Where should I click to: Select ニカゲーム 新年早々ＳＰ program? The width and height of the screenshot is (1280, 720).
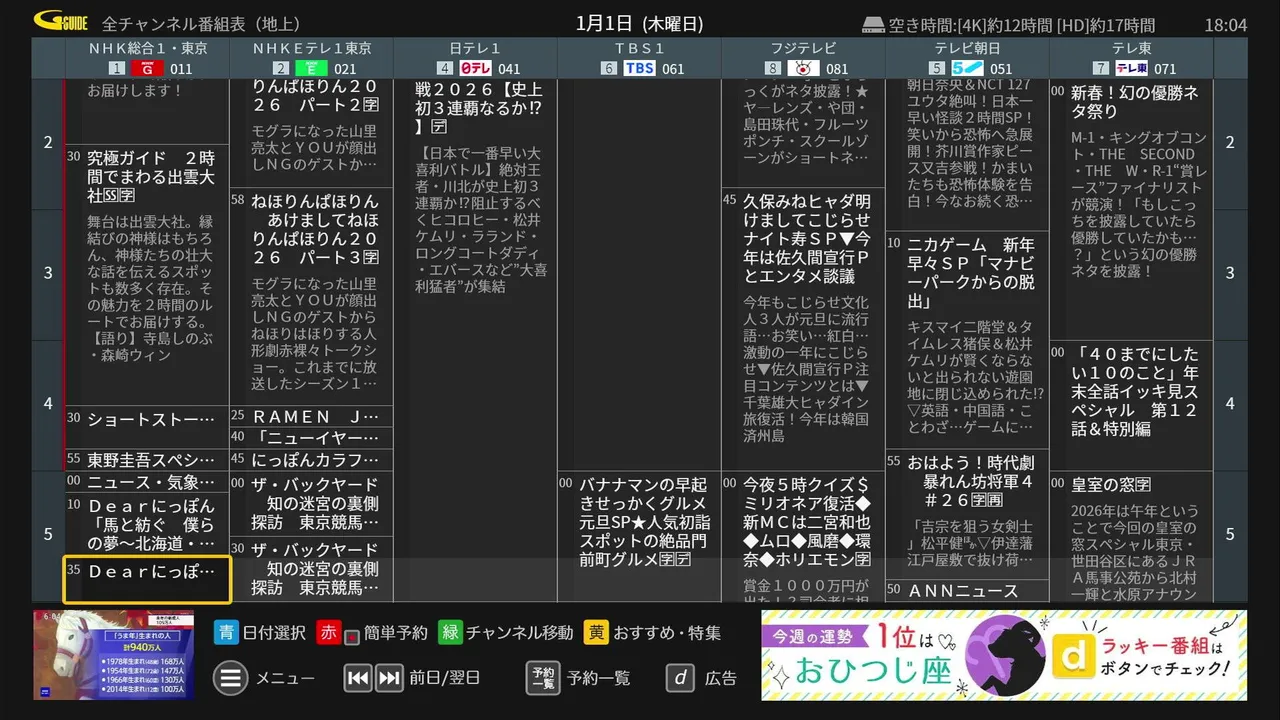point(967,339)
